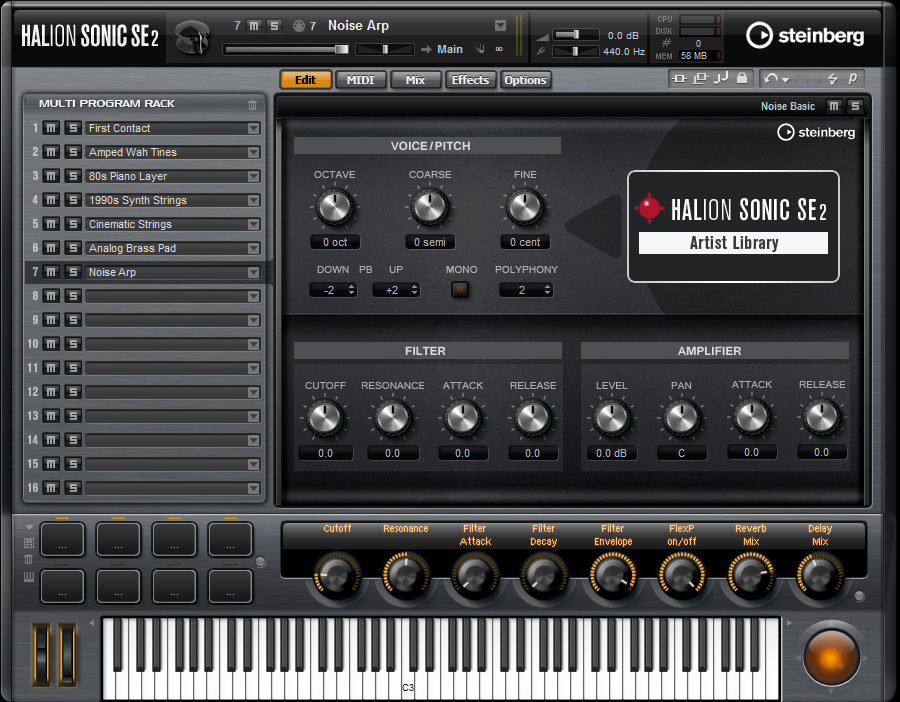Viewport: 900px width, 702px height.
Task: Click the Steinberg logo in the top header
Action: (805, 36)
